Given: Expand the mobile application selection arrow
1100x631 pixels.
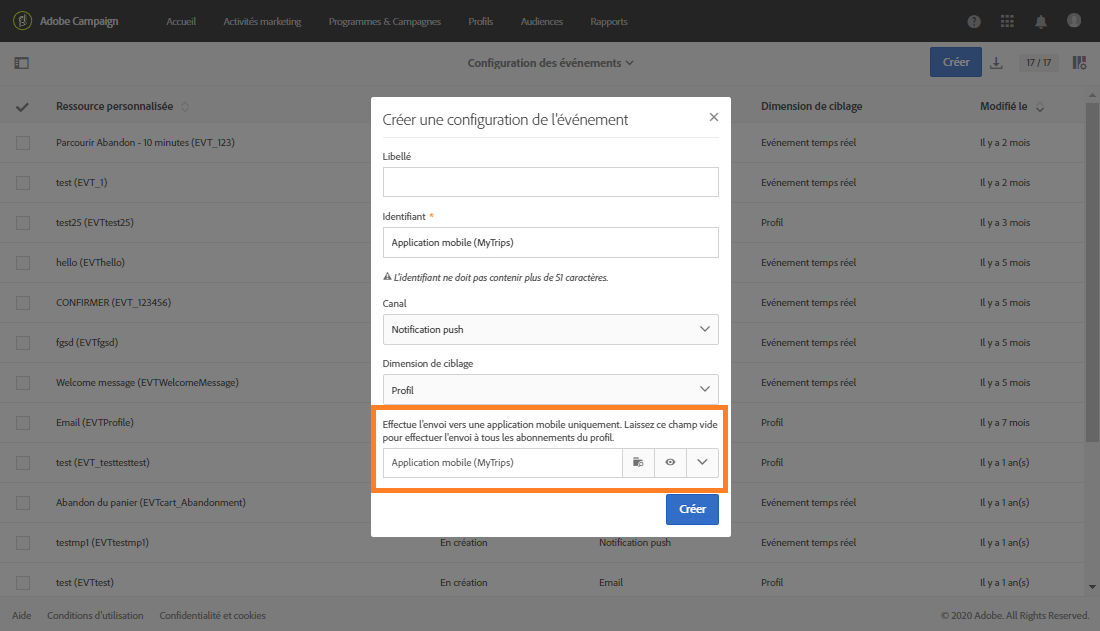Looking at the screenshot, I should click(703, 462).
